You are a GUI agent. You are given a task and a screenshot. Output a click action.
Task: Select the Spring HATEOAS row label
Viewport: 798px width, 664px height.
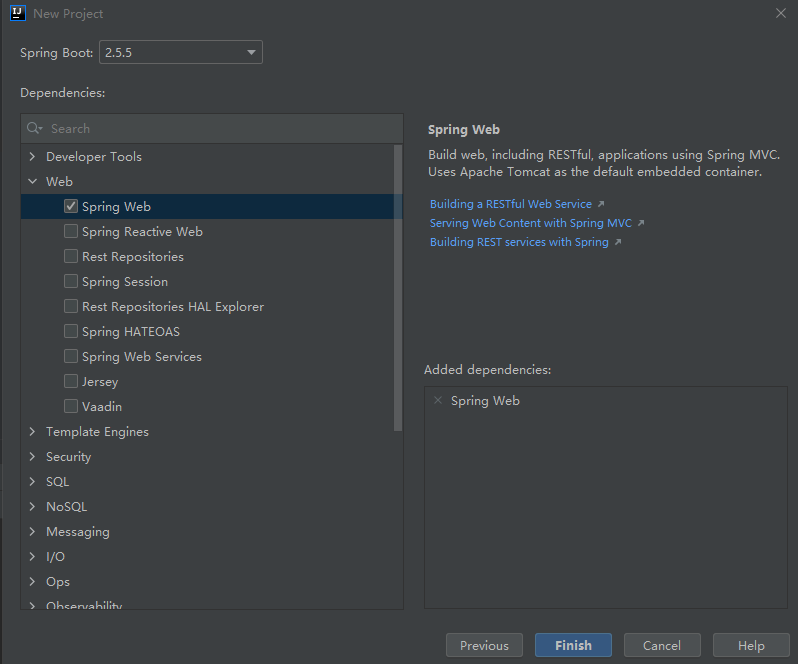pyautogui.click(x=131, y=332)
